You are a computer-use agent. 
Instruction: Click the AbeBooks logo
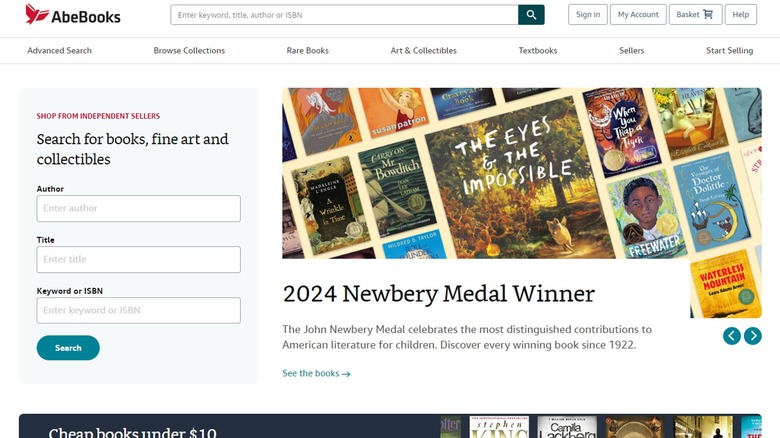pyautogui.click(x=73, y=15)
